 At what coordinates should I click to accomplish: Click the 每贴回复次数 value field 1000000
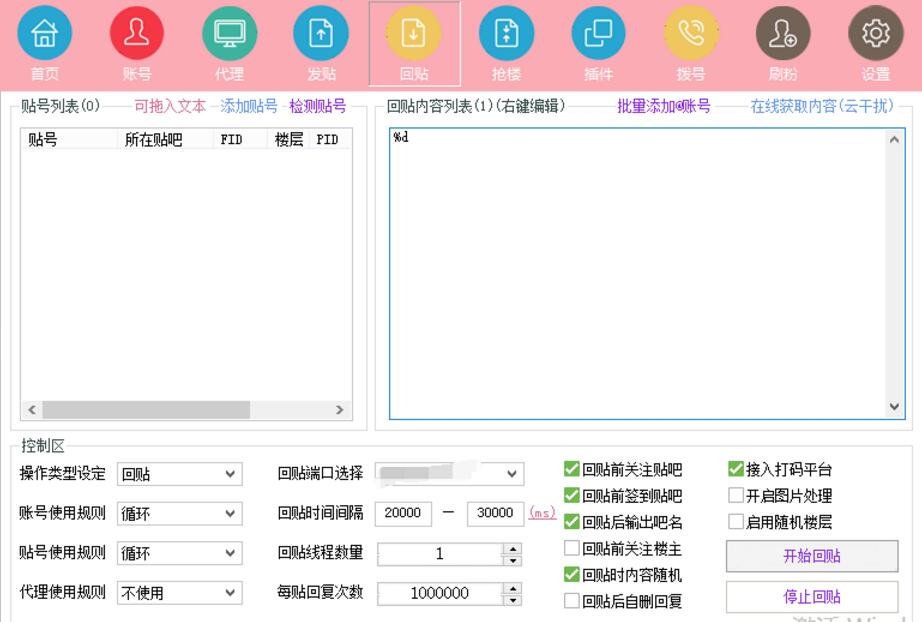[x=440, y=593]
